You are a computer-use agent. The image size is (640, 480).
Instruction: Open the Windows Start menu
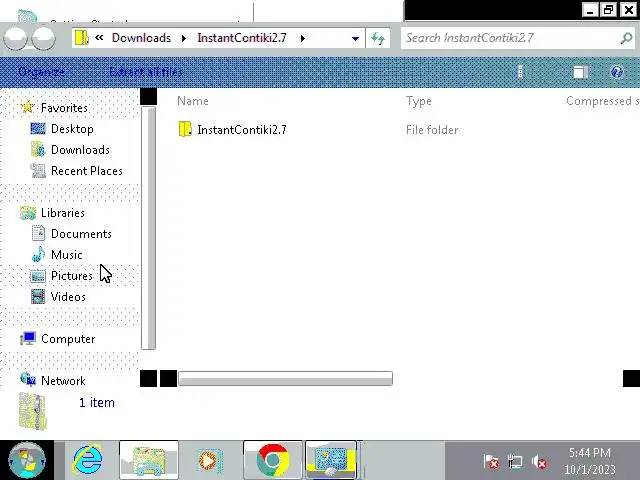coord(27,460)
